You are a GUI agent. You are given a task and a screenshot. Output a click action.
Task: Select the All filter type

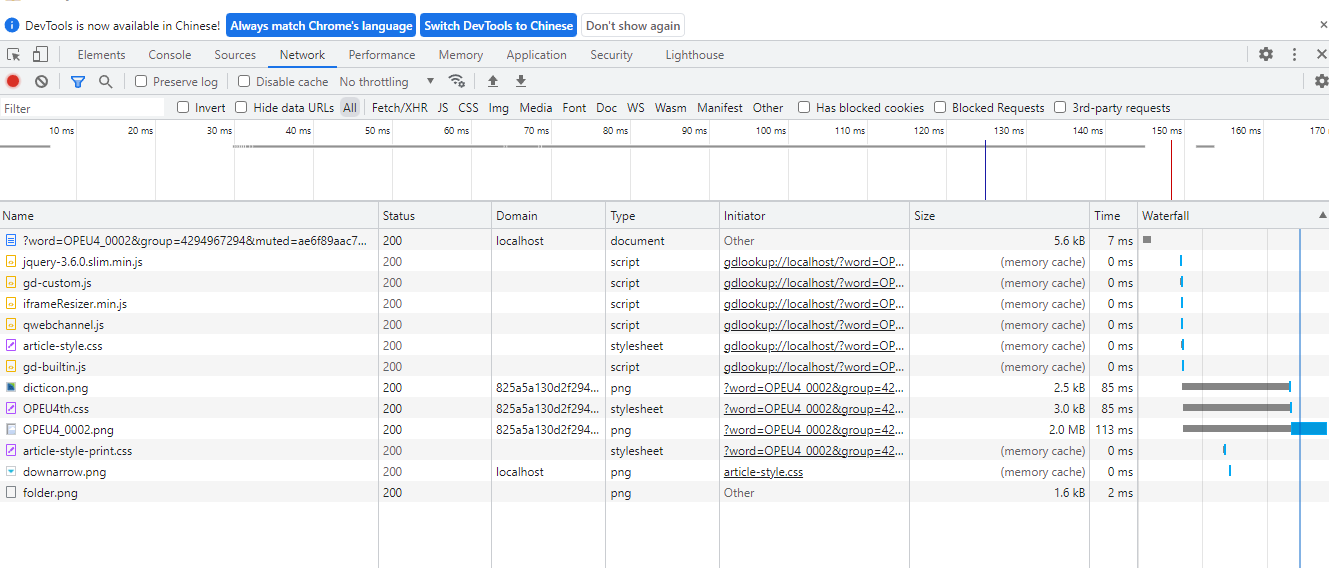(x=349, y=107)
